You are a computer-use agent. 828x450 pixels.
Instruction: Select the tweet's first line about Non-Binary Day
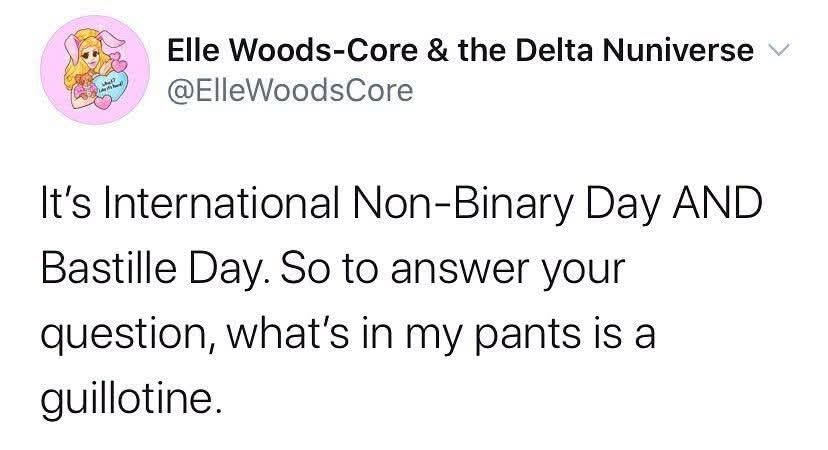[x=401, y=204]
